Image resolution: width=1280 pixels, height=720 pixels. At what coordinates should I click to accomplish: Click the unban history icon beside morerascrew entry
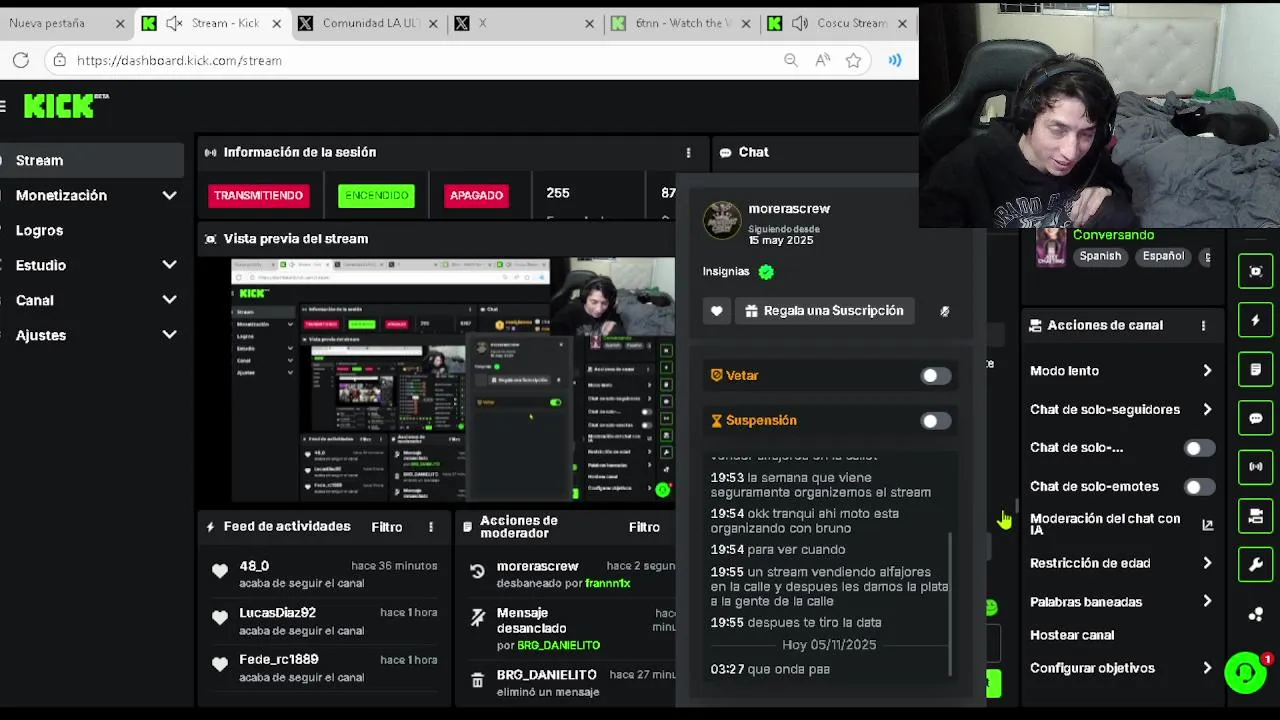coord(477,572)
